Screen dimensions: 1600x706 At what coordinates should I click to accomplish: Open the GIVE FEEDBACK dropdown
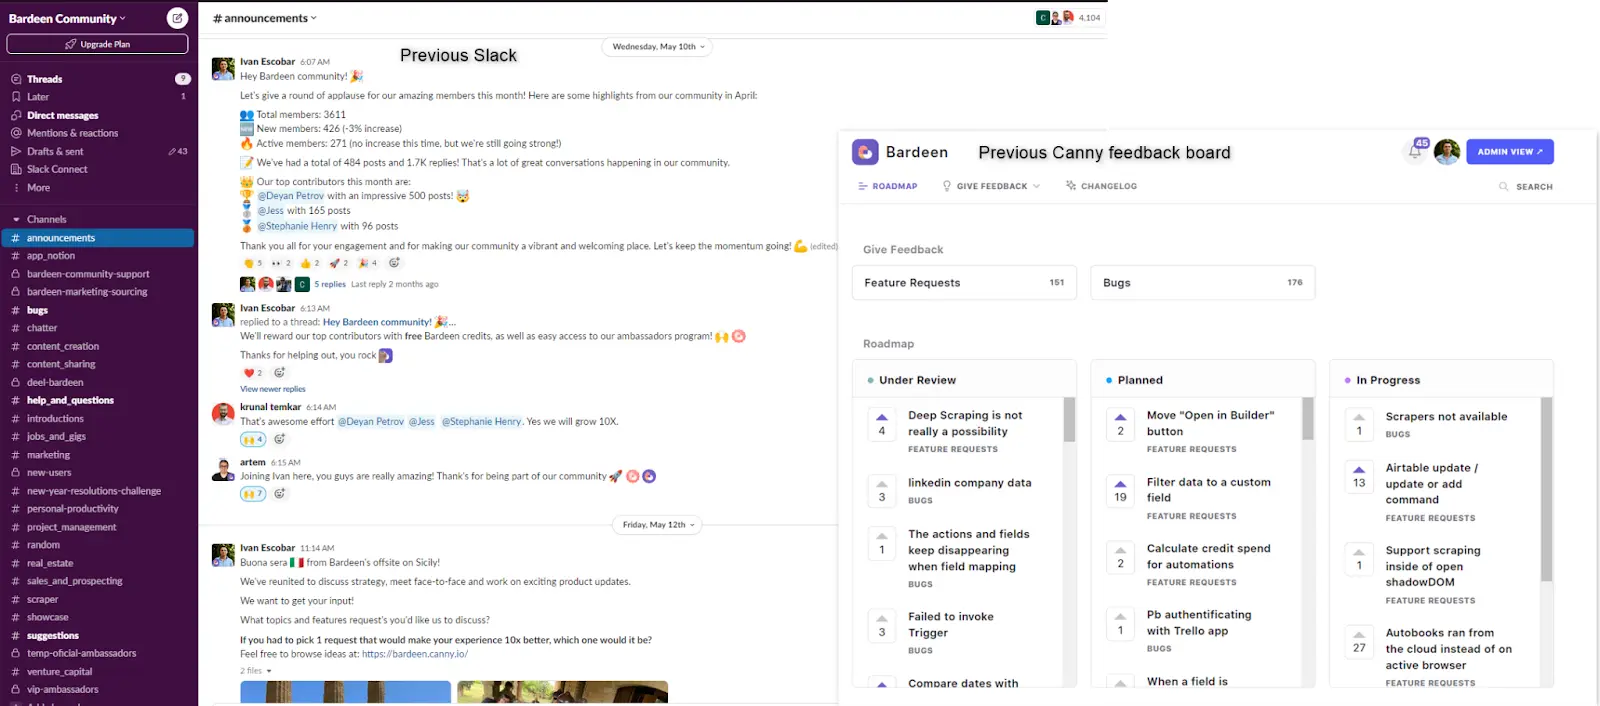(x=991, y=186)
